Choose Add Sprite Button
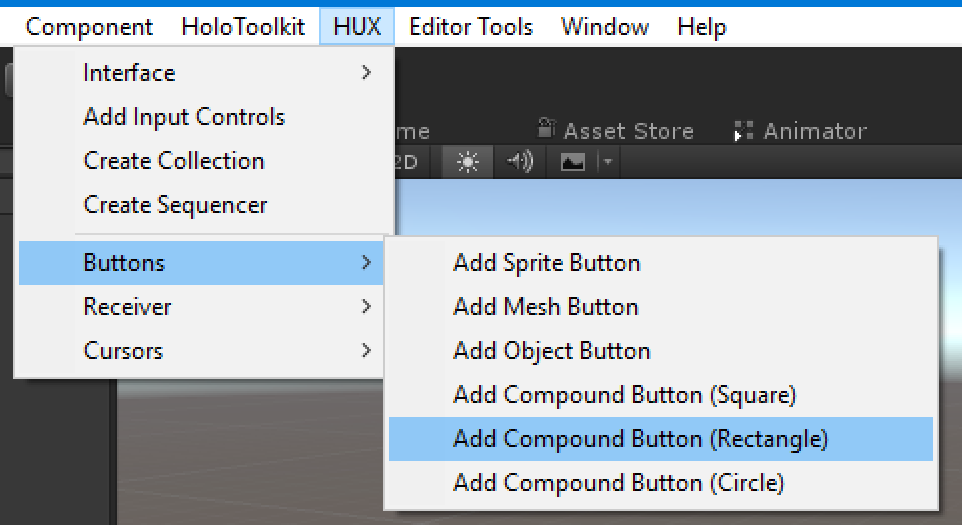 [x=661, y=262]
